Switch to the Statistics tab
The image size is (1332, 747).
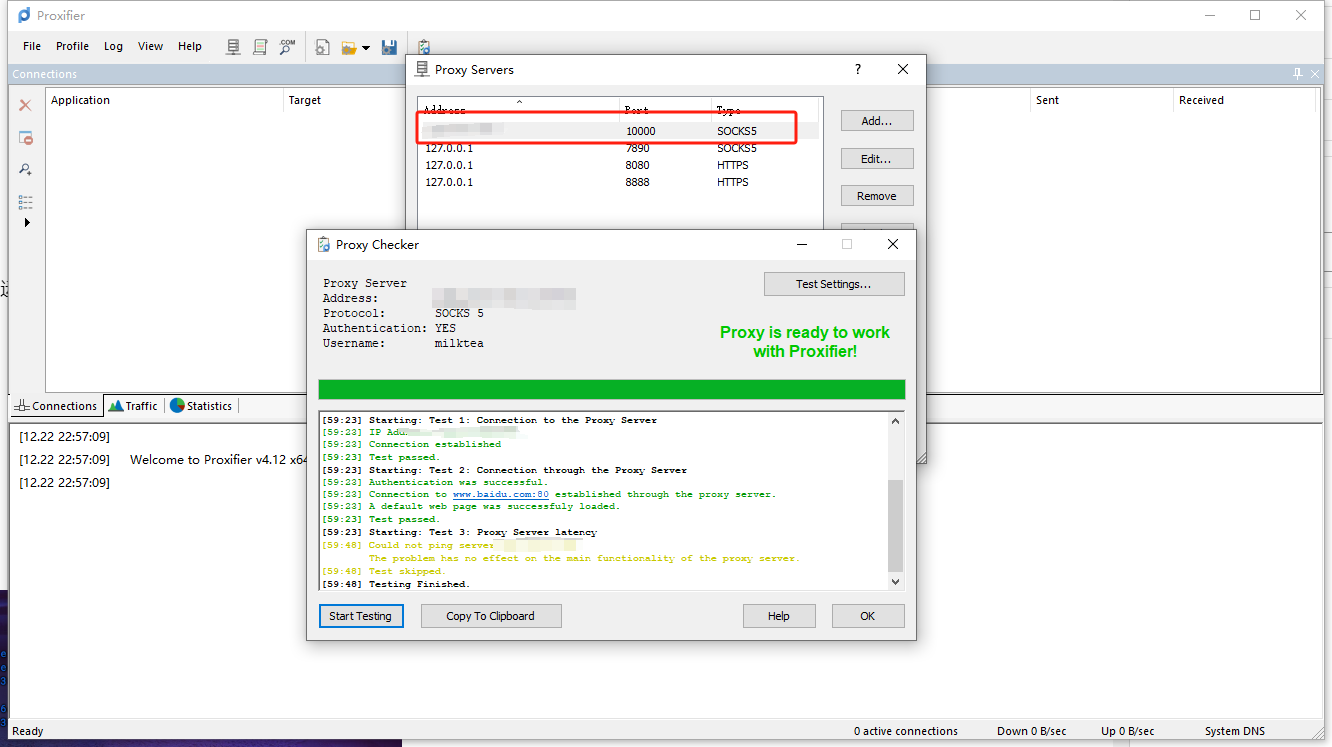[x=201, y=406]
